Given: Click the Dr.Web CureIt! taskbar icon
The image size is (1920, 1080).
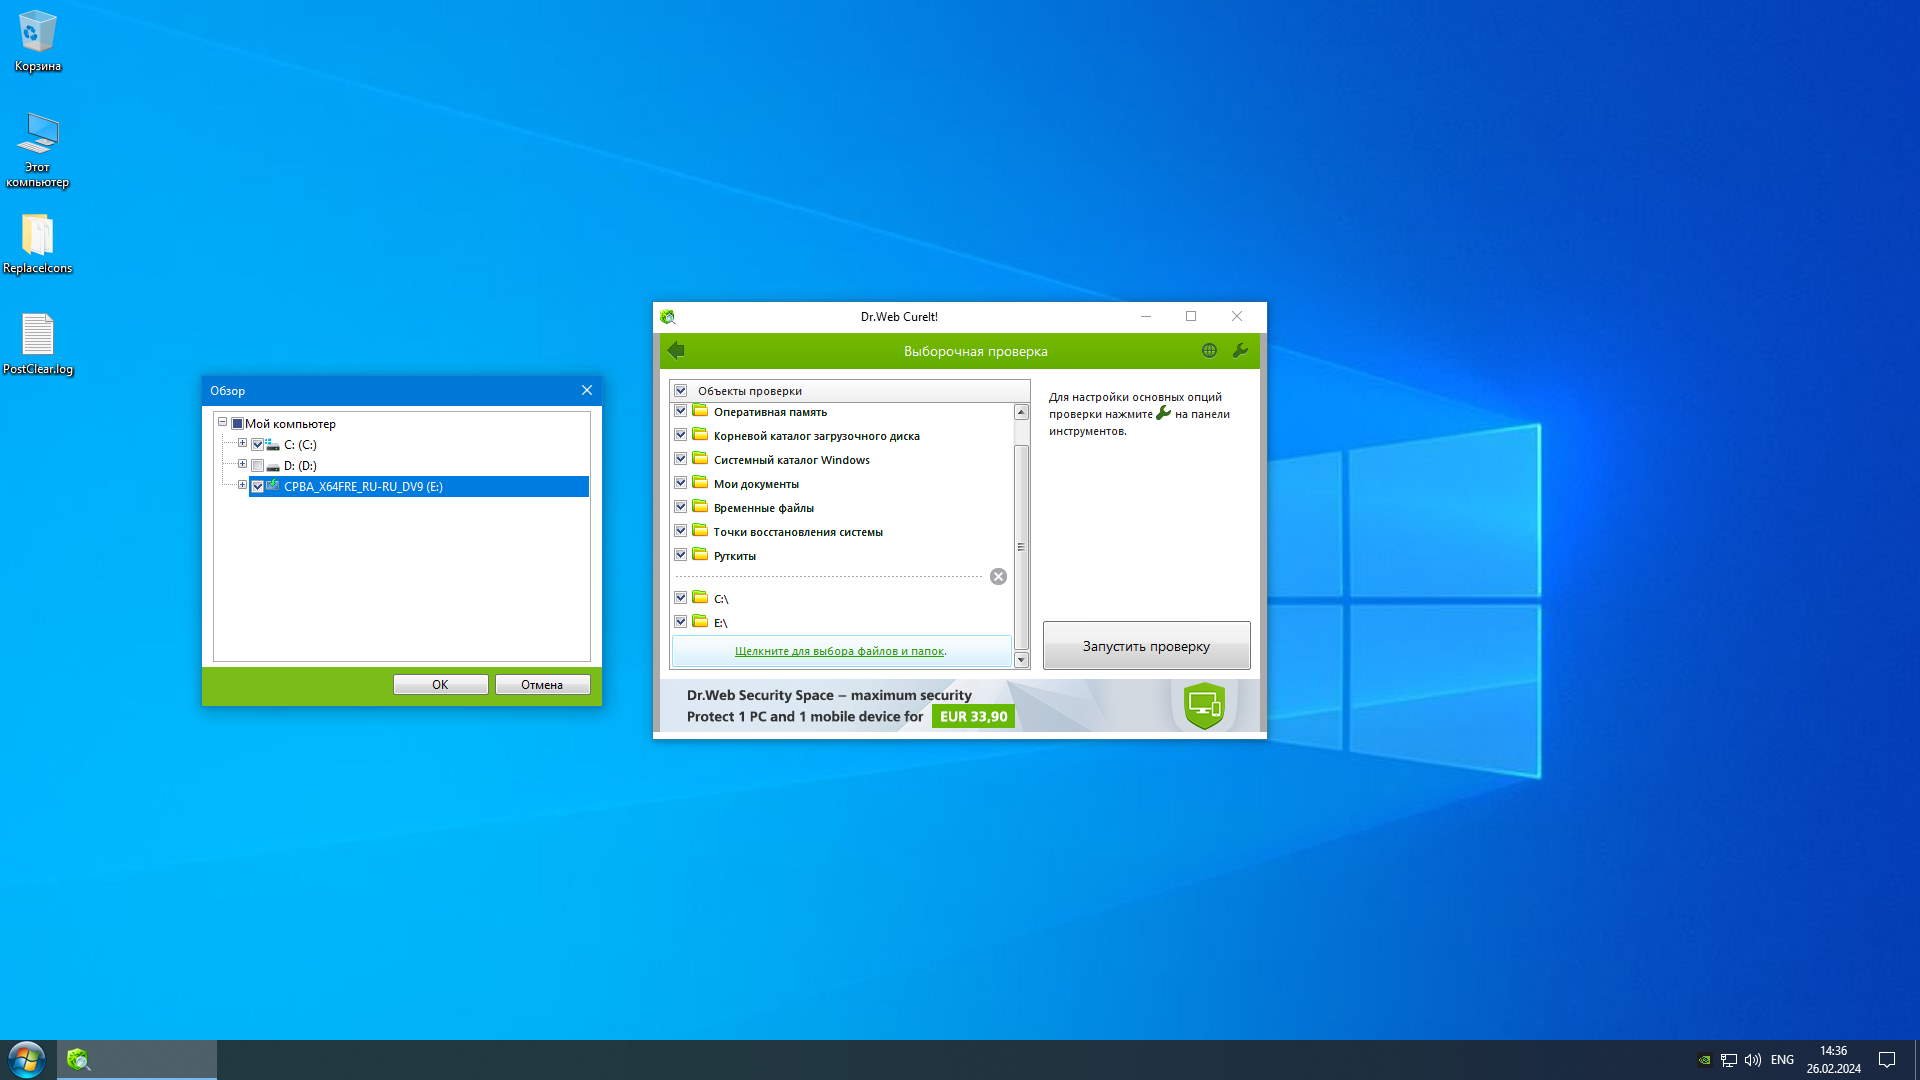Looking at the screenshot, I should (79, 1060).
